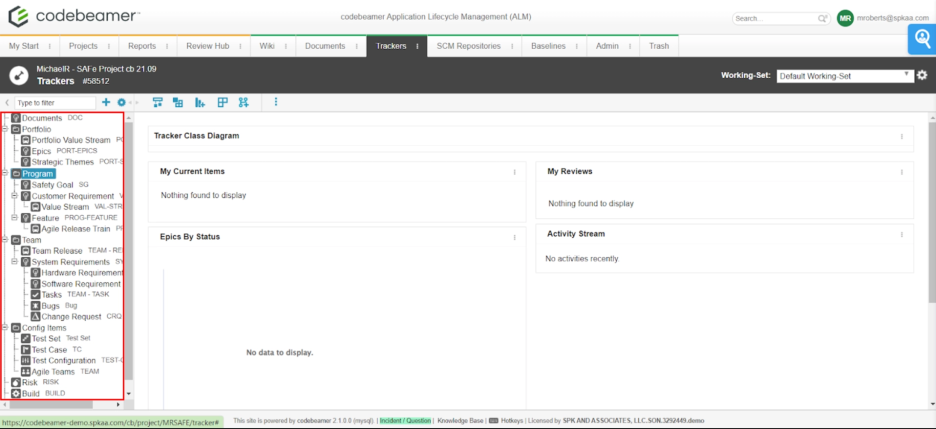Select the Agile Release Train tracker
936x429 pixels.
click(76, 229)
